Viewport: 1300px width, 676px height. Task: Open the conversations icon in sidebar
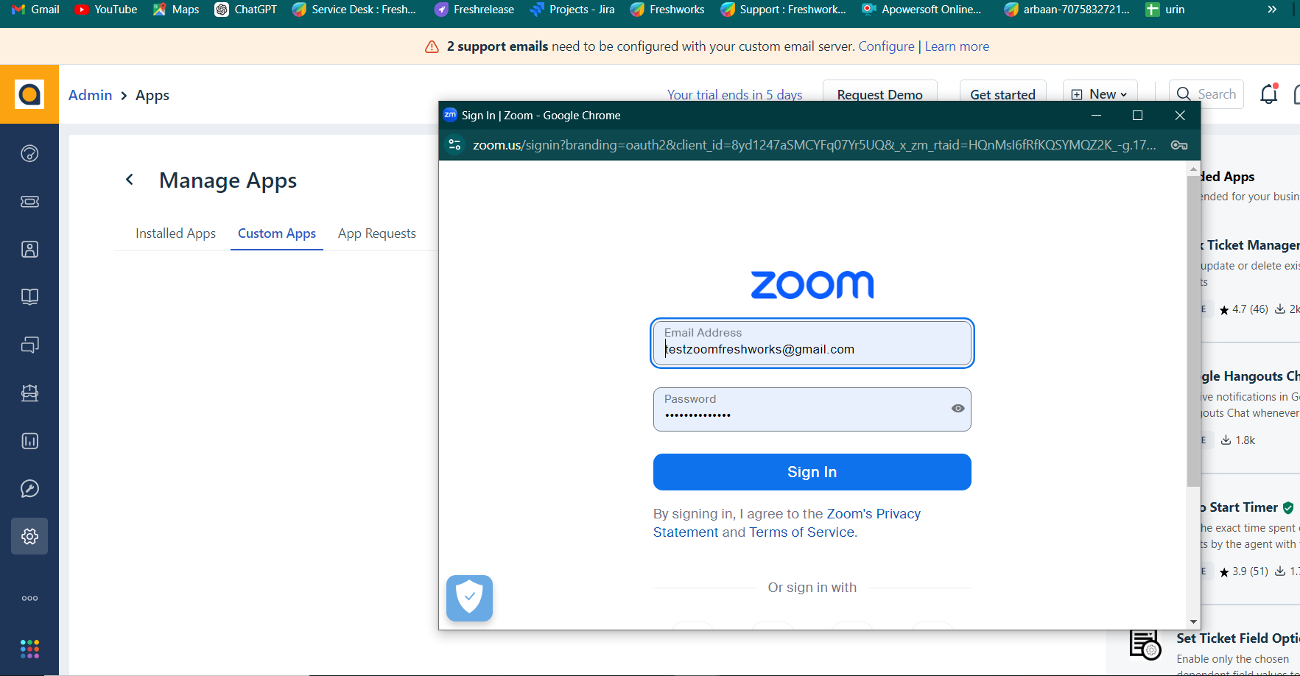click(30, 345)
